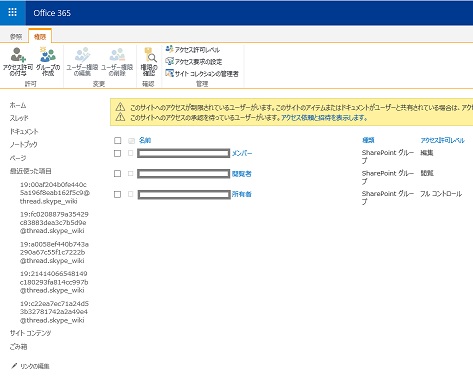473x380 pixels.
Task: Go to ホーム in left navigation
Action: point(18,105)
